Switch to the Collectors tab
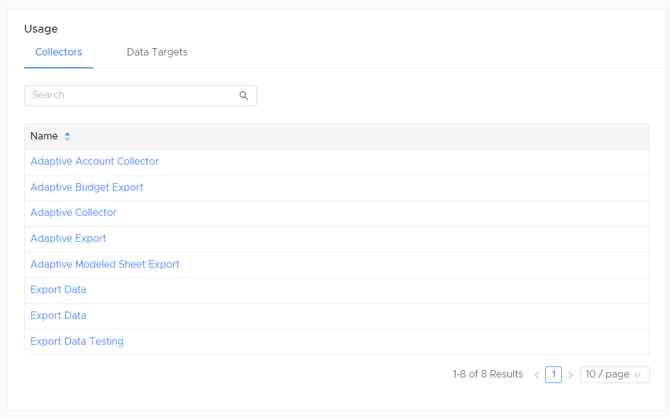Viewport: 670px width, 417px height. [59, 52]
